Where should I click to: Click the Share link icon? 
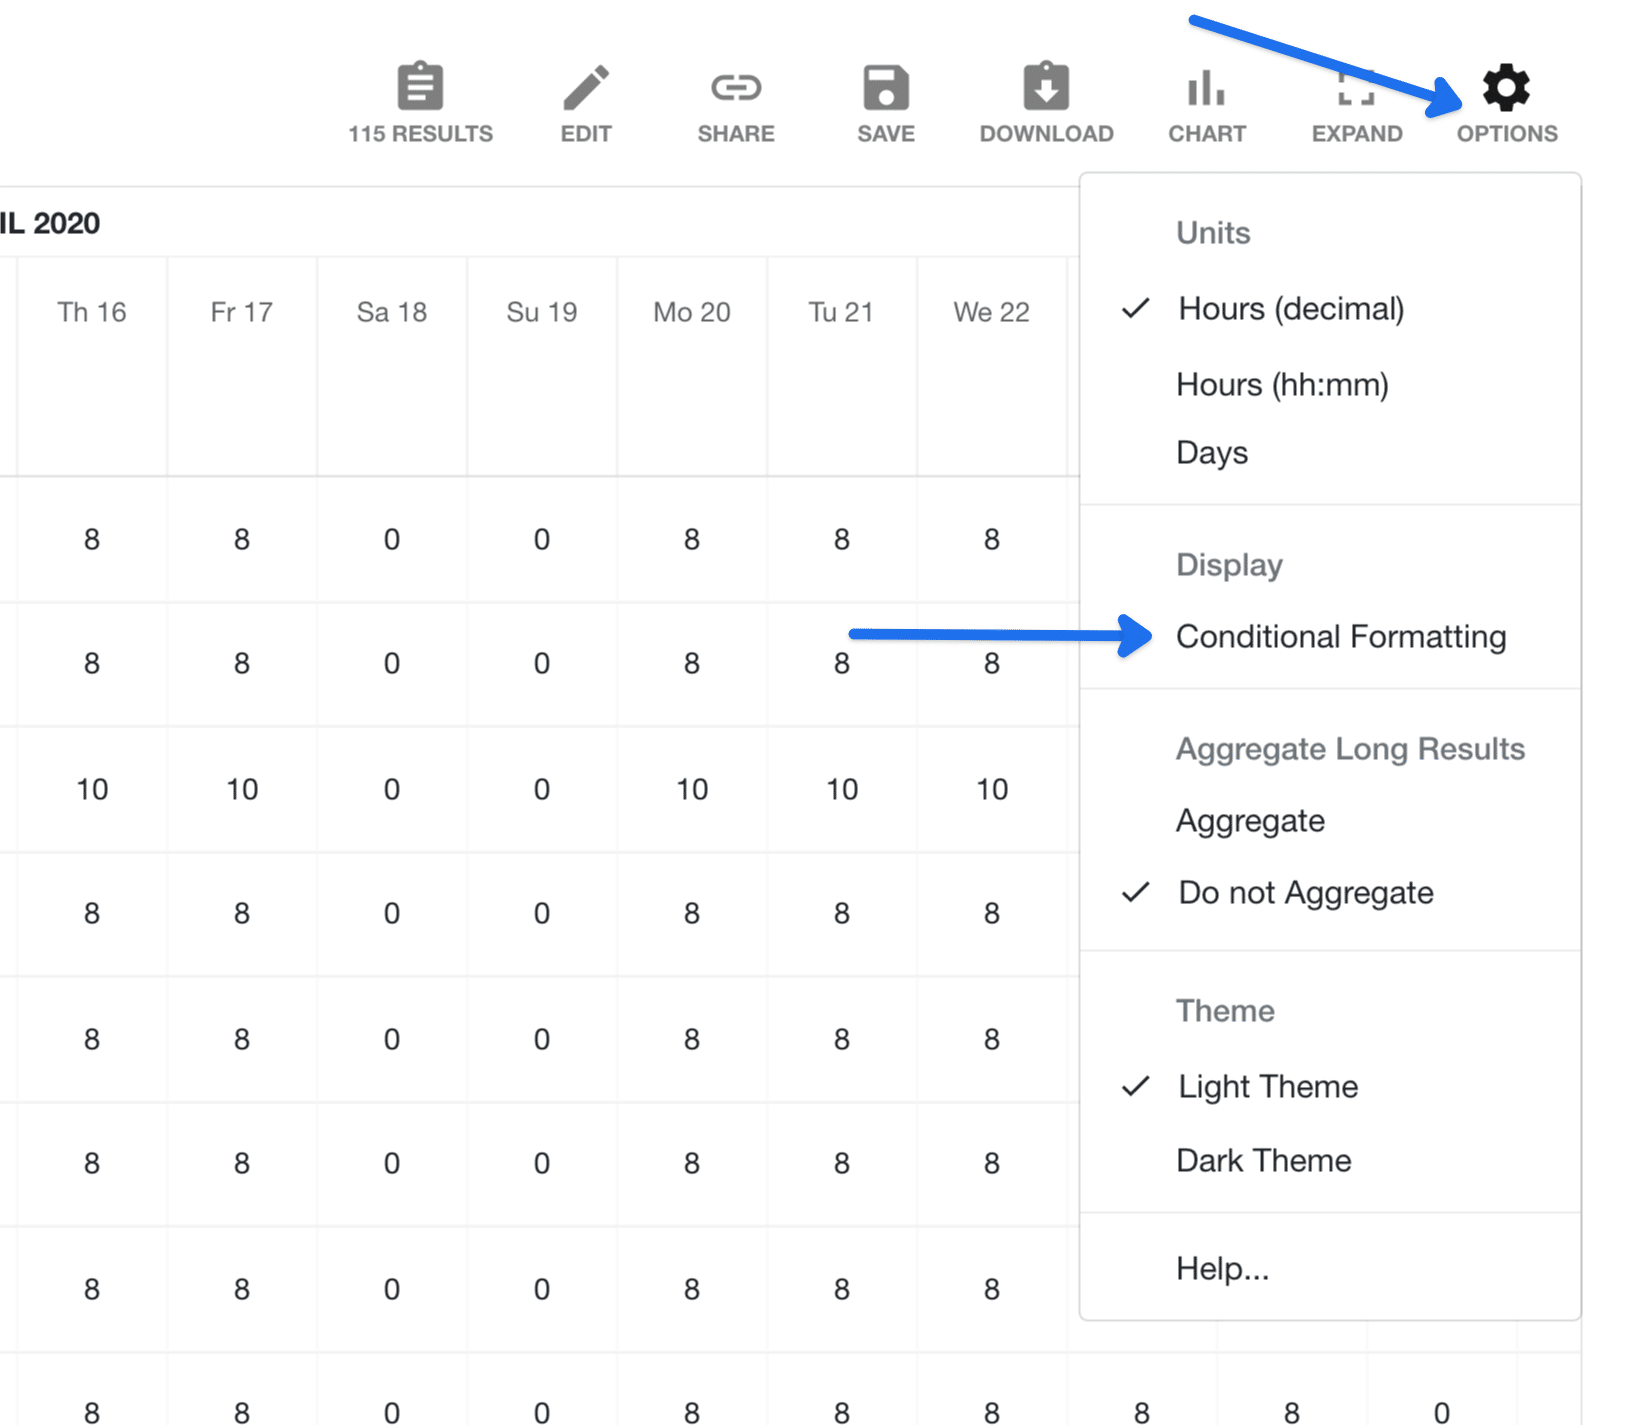[x=735, y=88]
